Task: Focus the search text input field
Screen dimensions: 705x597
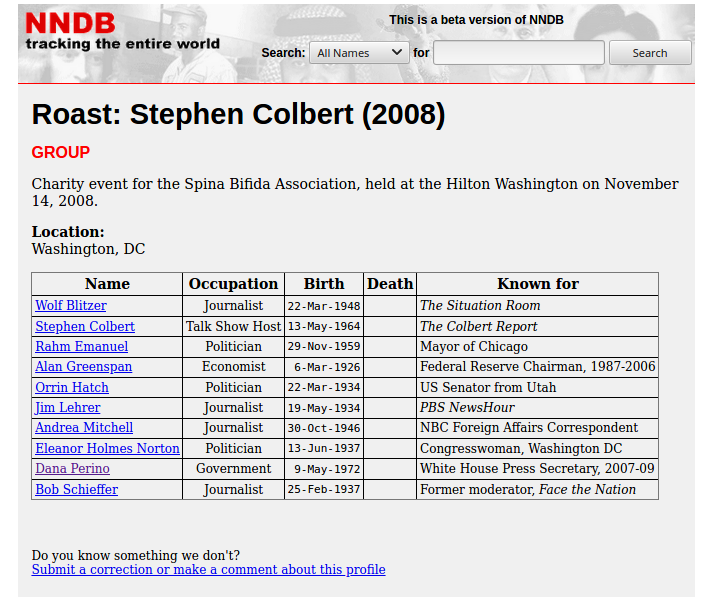Action: coord(518,53)
